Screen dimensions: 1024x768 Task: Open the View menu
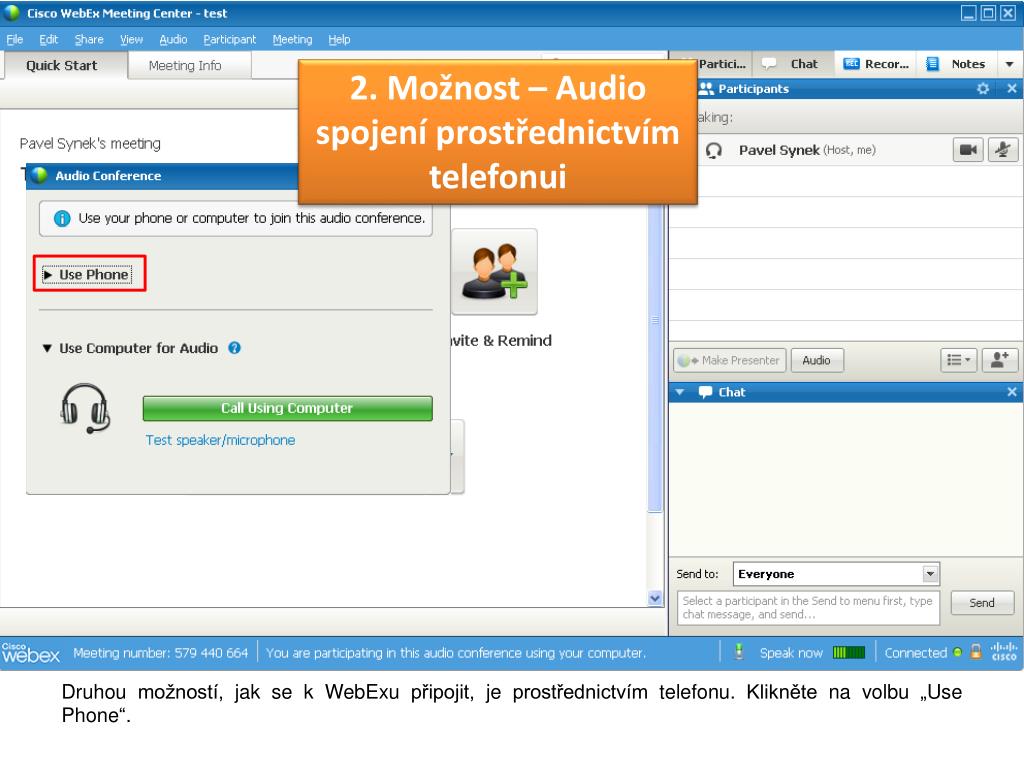131,40
